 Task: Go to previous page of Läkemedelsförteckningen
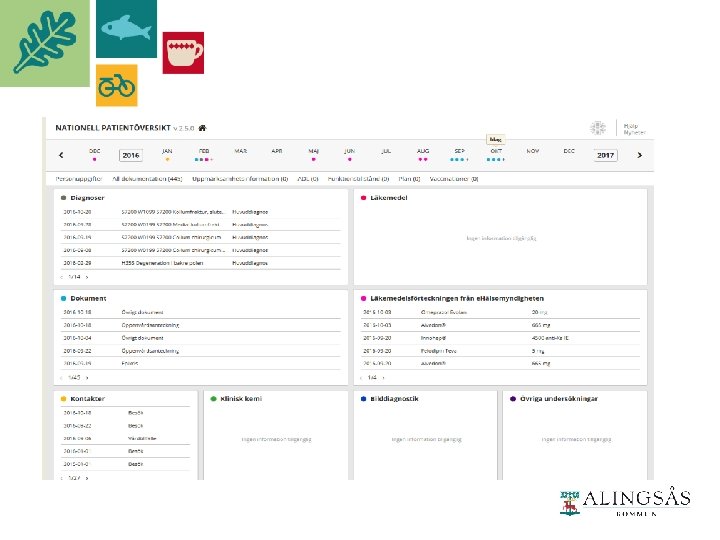(361, 378)
